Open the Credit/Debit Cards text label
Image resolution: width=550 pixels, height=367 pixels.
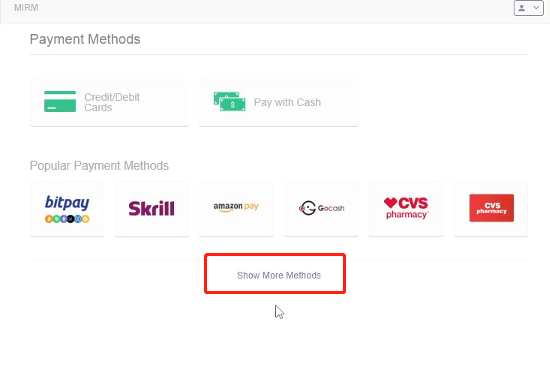point(112,102)
